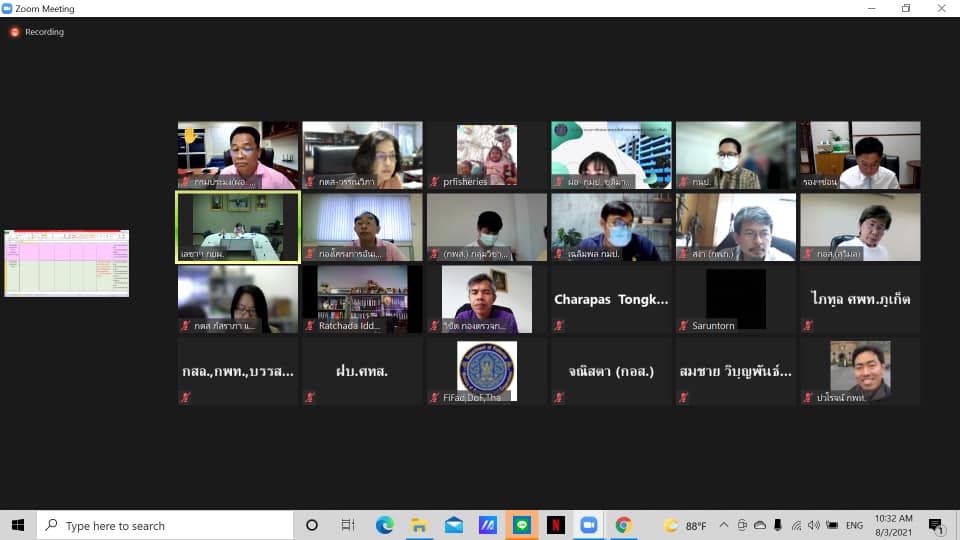Click muted mic icon on Charapas tile

(x=559, y=326)
